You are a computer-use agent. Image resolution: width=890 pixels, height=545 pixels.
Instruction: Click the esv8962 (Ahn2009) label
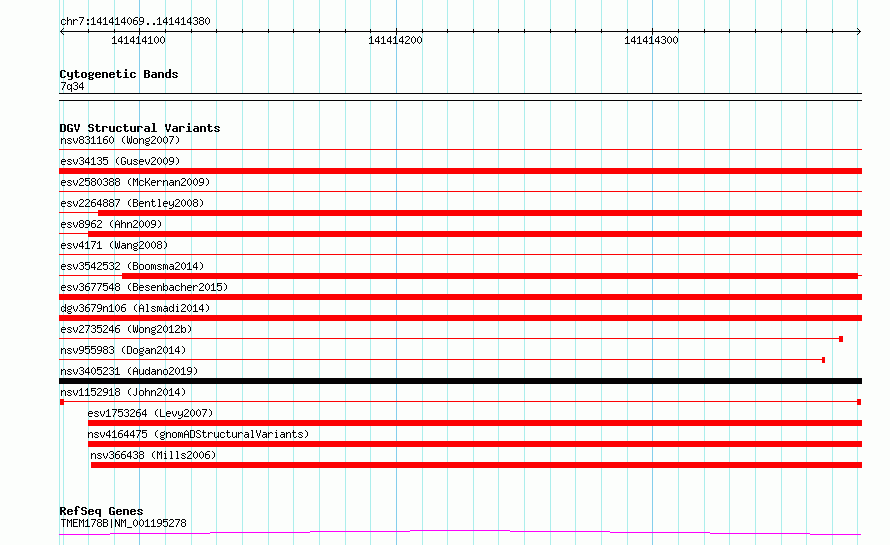111,224
